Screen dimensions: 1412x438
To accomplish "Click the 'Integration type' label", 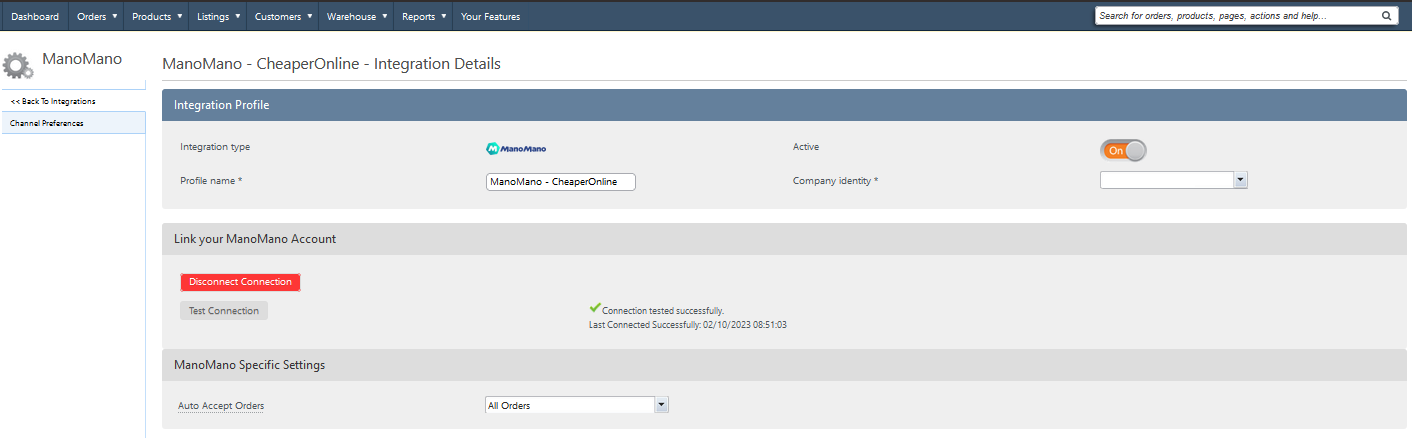I will point(215,147).
